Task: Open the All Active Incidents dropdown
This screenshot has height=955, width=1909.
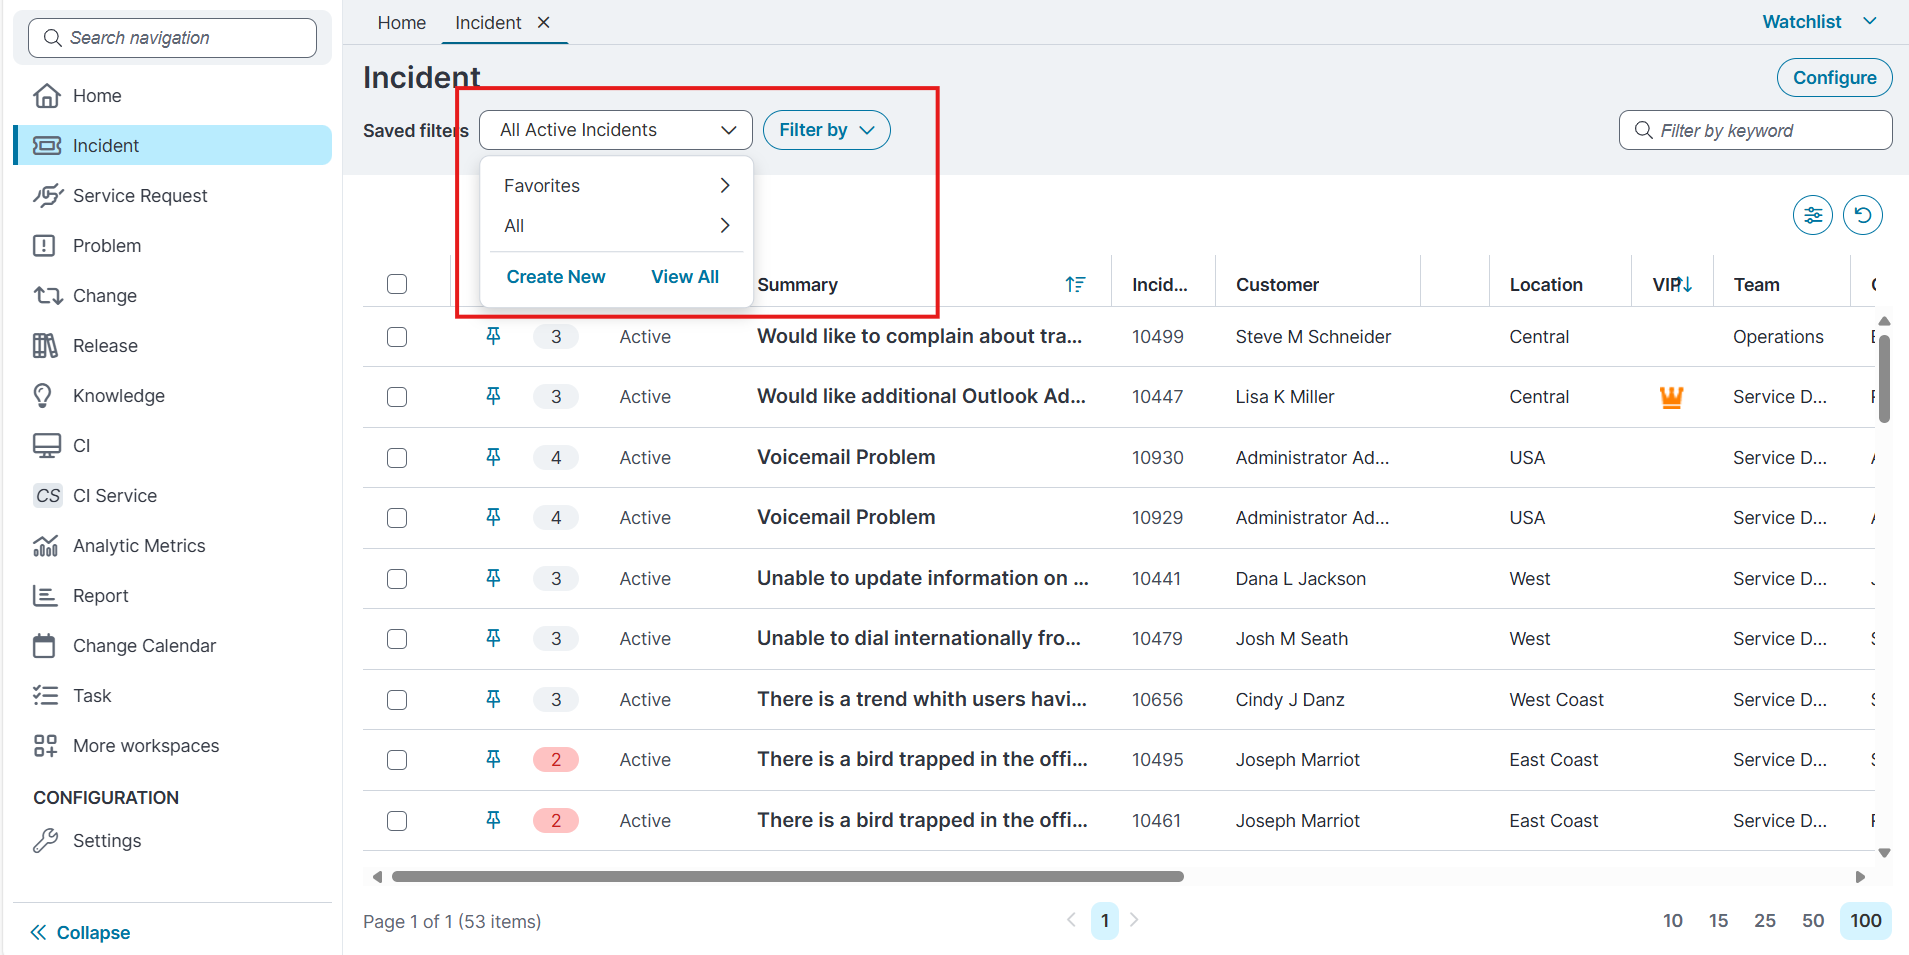Action: (x=616, y=130)
